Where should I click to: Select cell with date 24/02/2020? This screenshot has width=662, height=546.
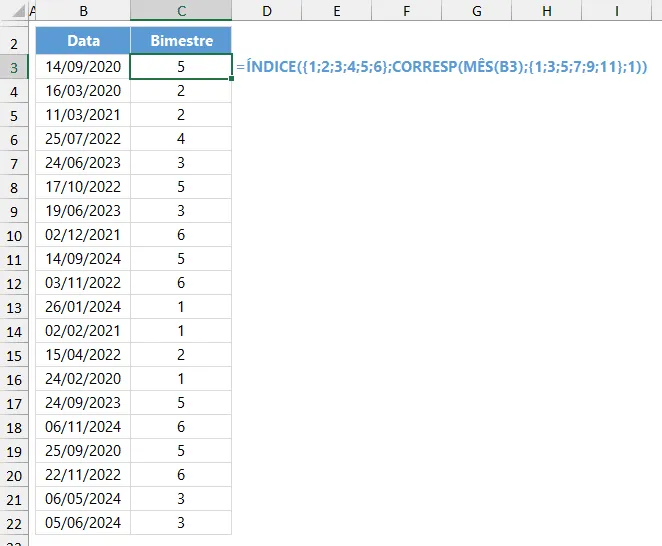coord(83,379)
